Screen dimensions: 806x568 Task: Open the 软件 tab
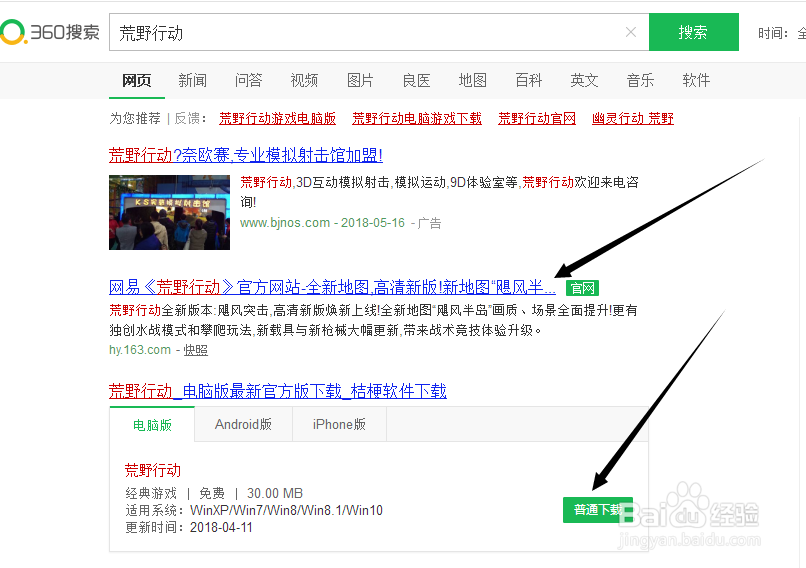pyautogui.click(x=697, y=80)
